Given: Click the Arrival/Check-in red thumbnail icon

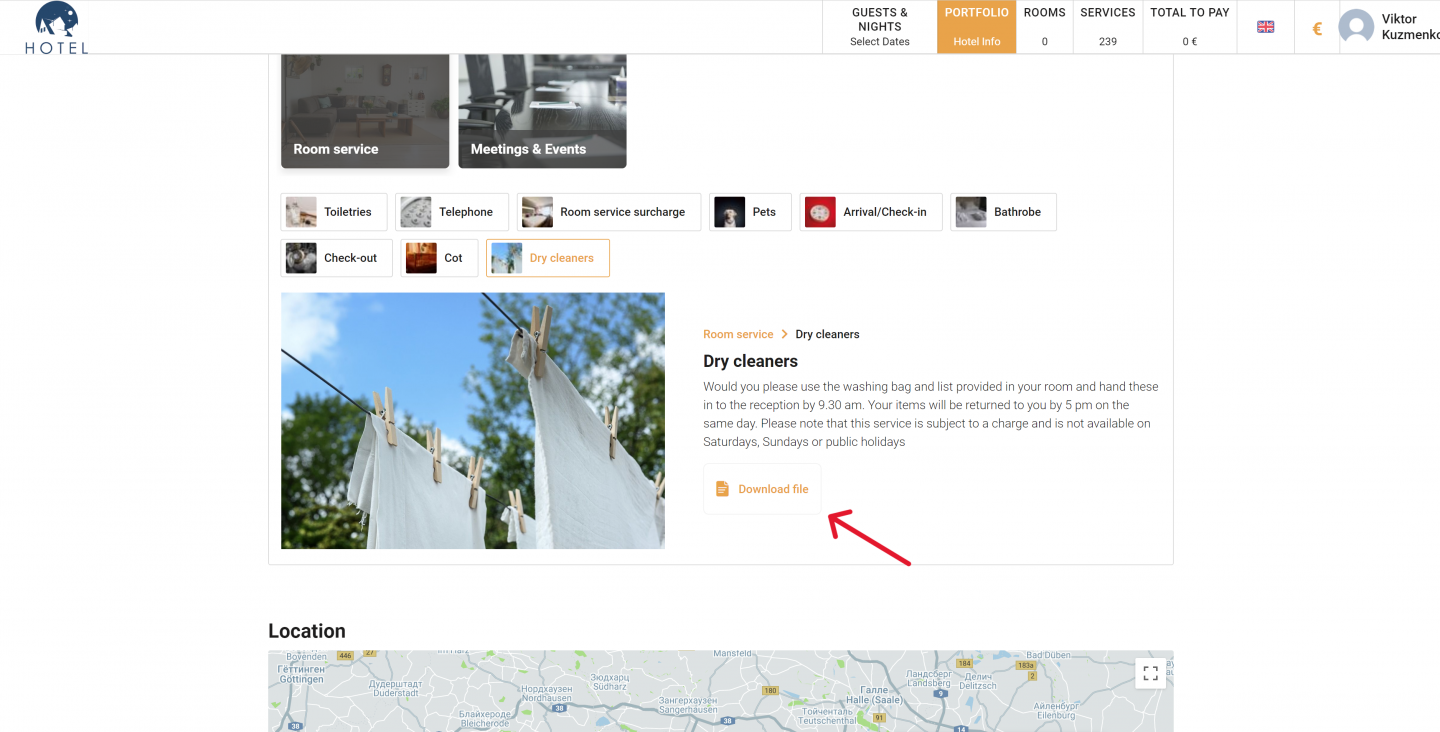Looking at the screenshot, I should (x=820, y=212).
